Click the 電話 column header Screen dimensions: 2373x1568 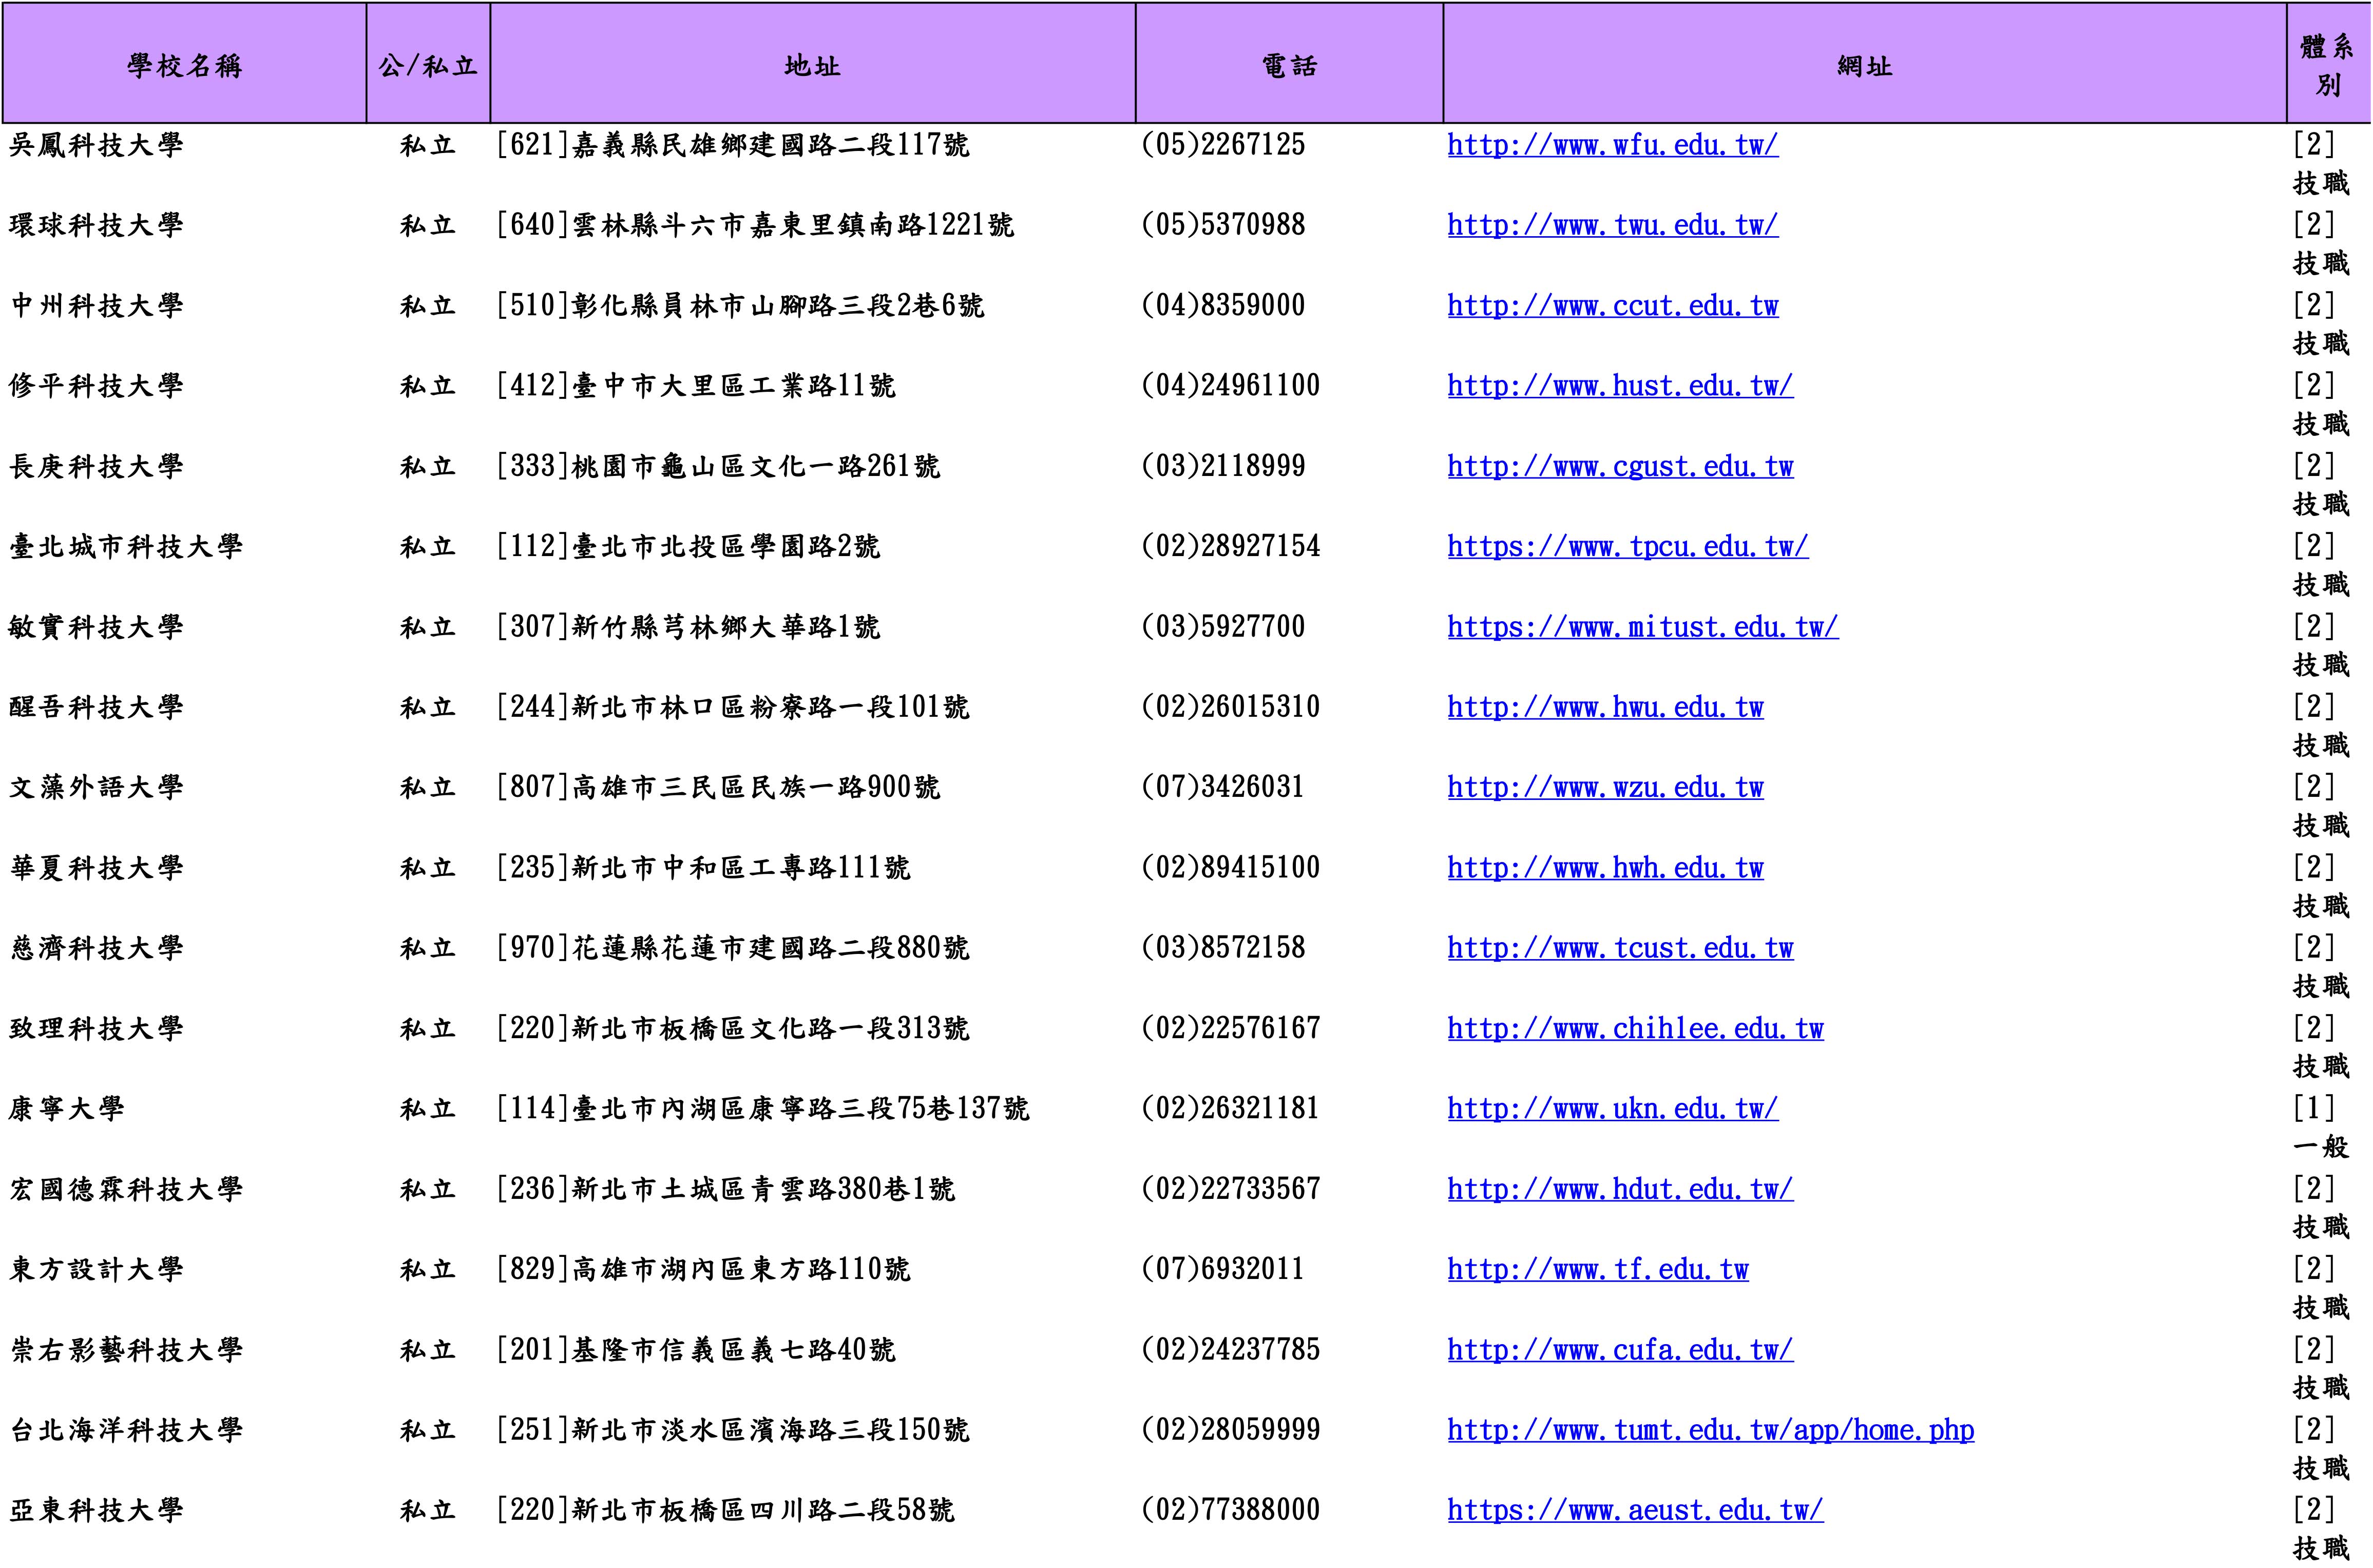[x=1289, y=66]
